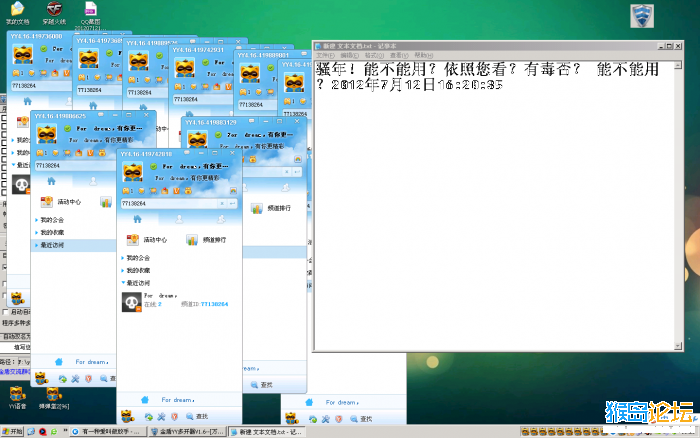700x438 pixels.
Task: Open Notepad 文件(F) menu
Action: click(x=325, y=55)
